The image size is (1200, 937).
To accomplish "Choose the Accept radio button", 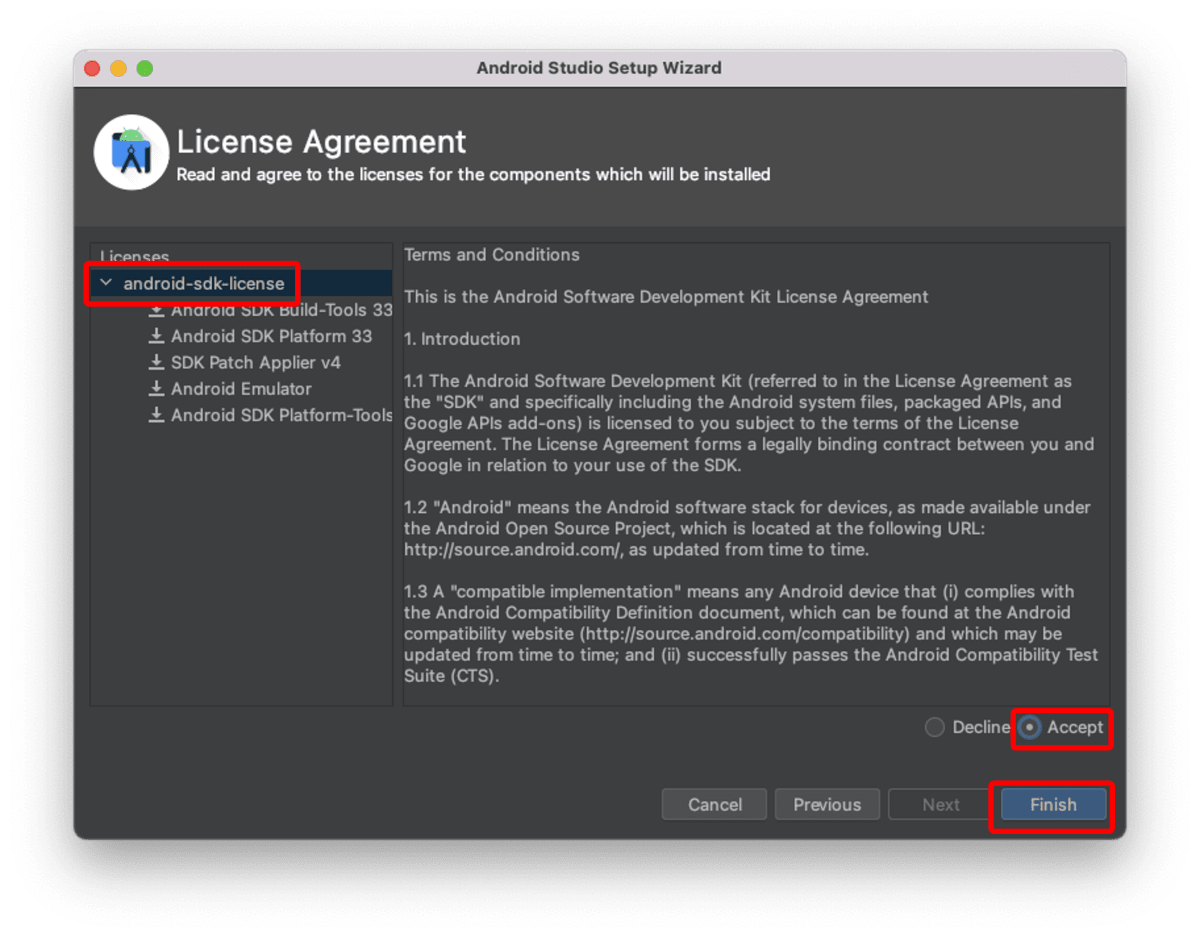I will click(x=1030, y=728).
